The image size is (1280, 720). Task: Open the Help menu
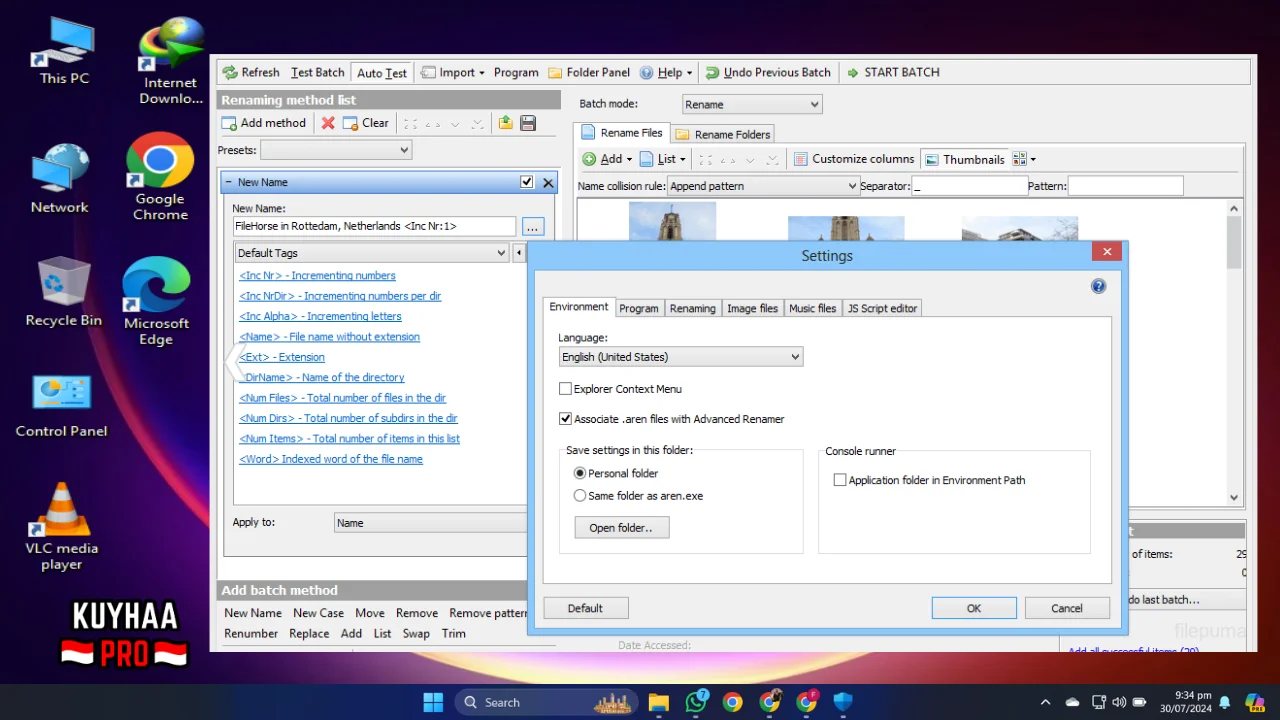[666, 72]
